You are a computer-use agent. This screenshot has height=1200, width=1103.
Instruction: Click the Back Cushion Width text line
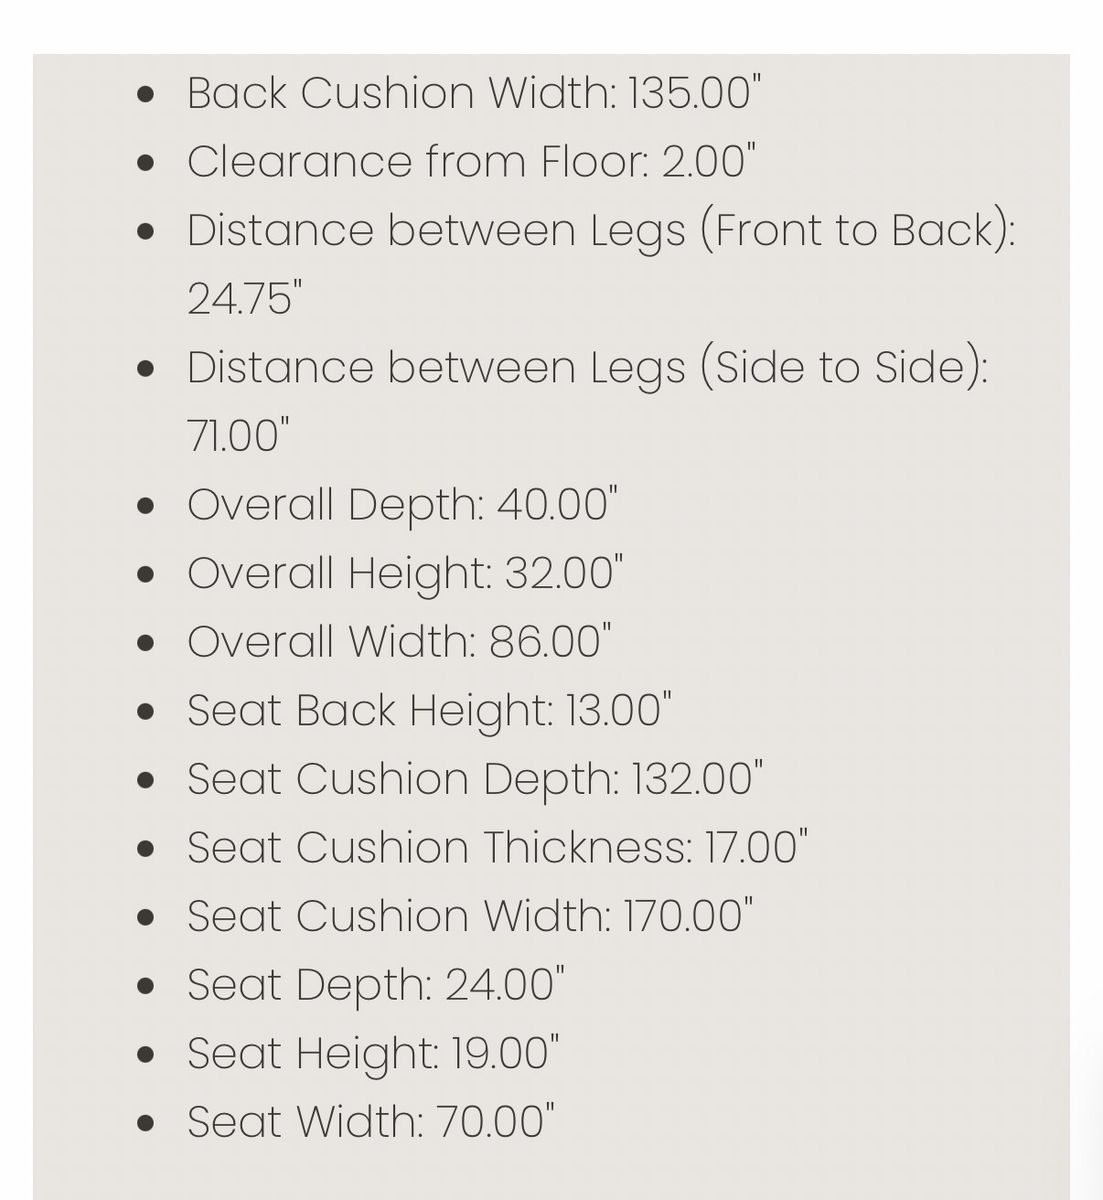pyautogui.click(x=473, y=94)
